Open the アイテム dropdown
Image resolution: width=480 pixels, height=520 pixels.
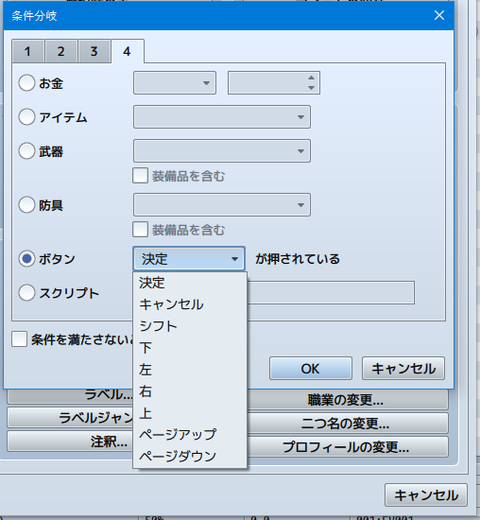[222, 117]
